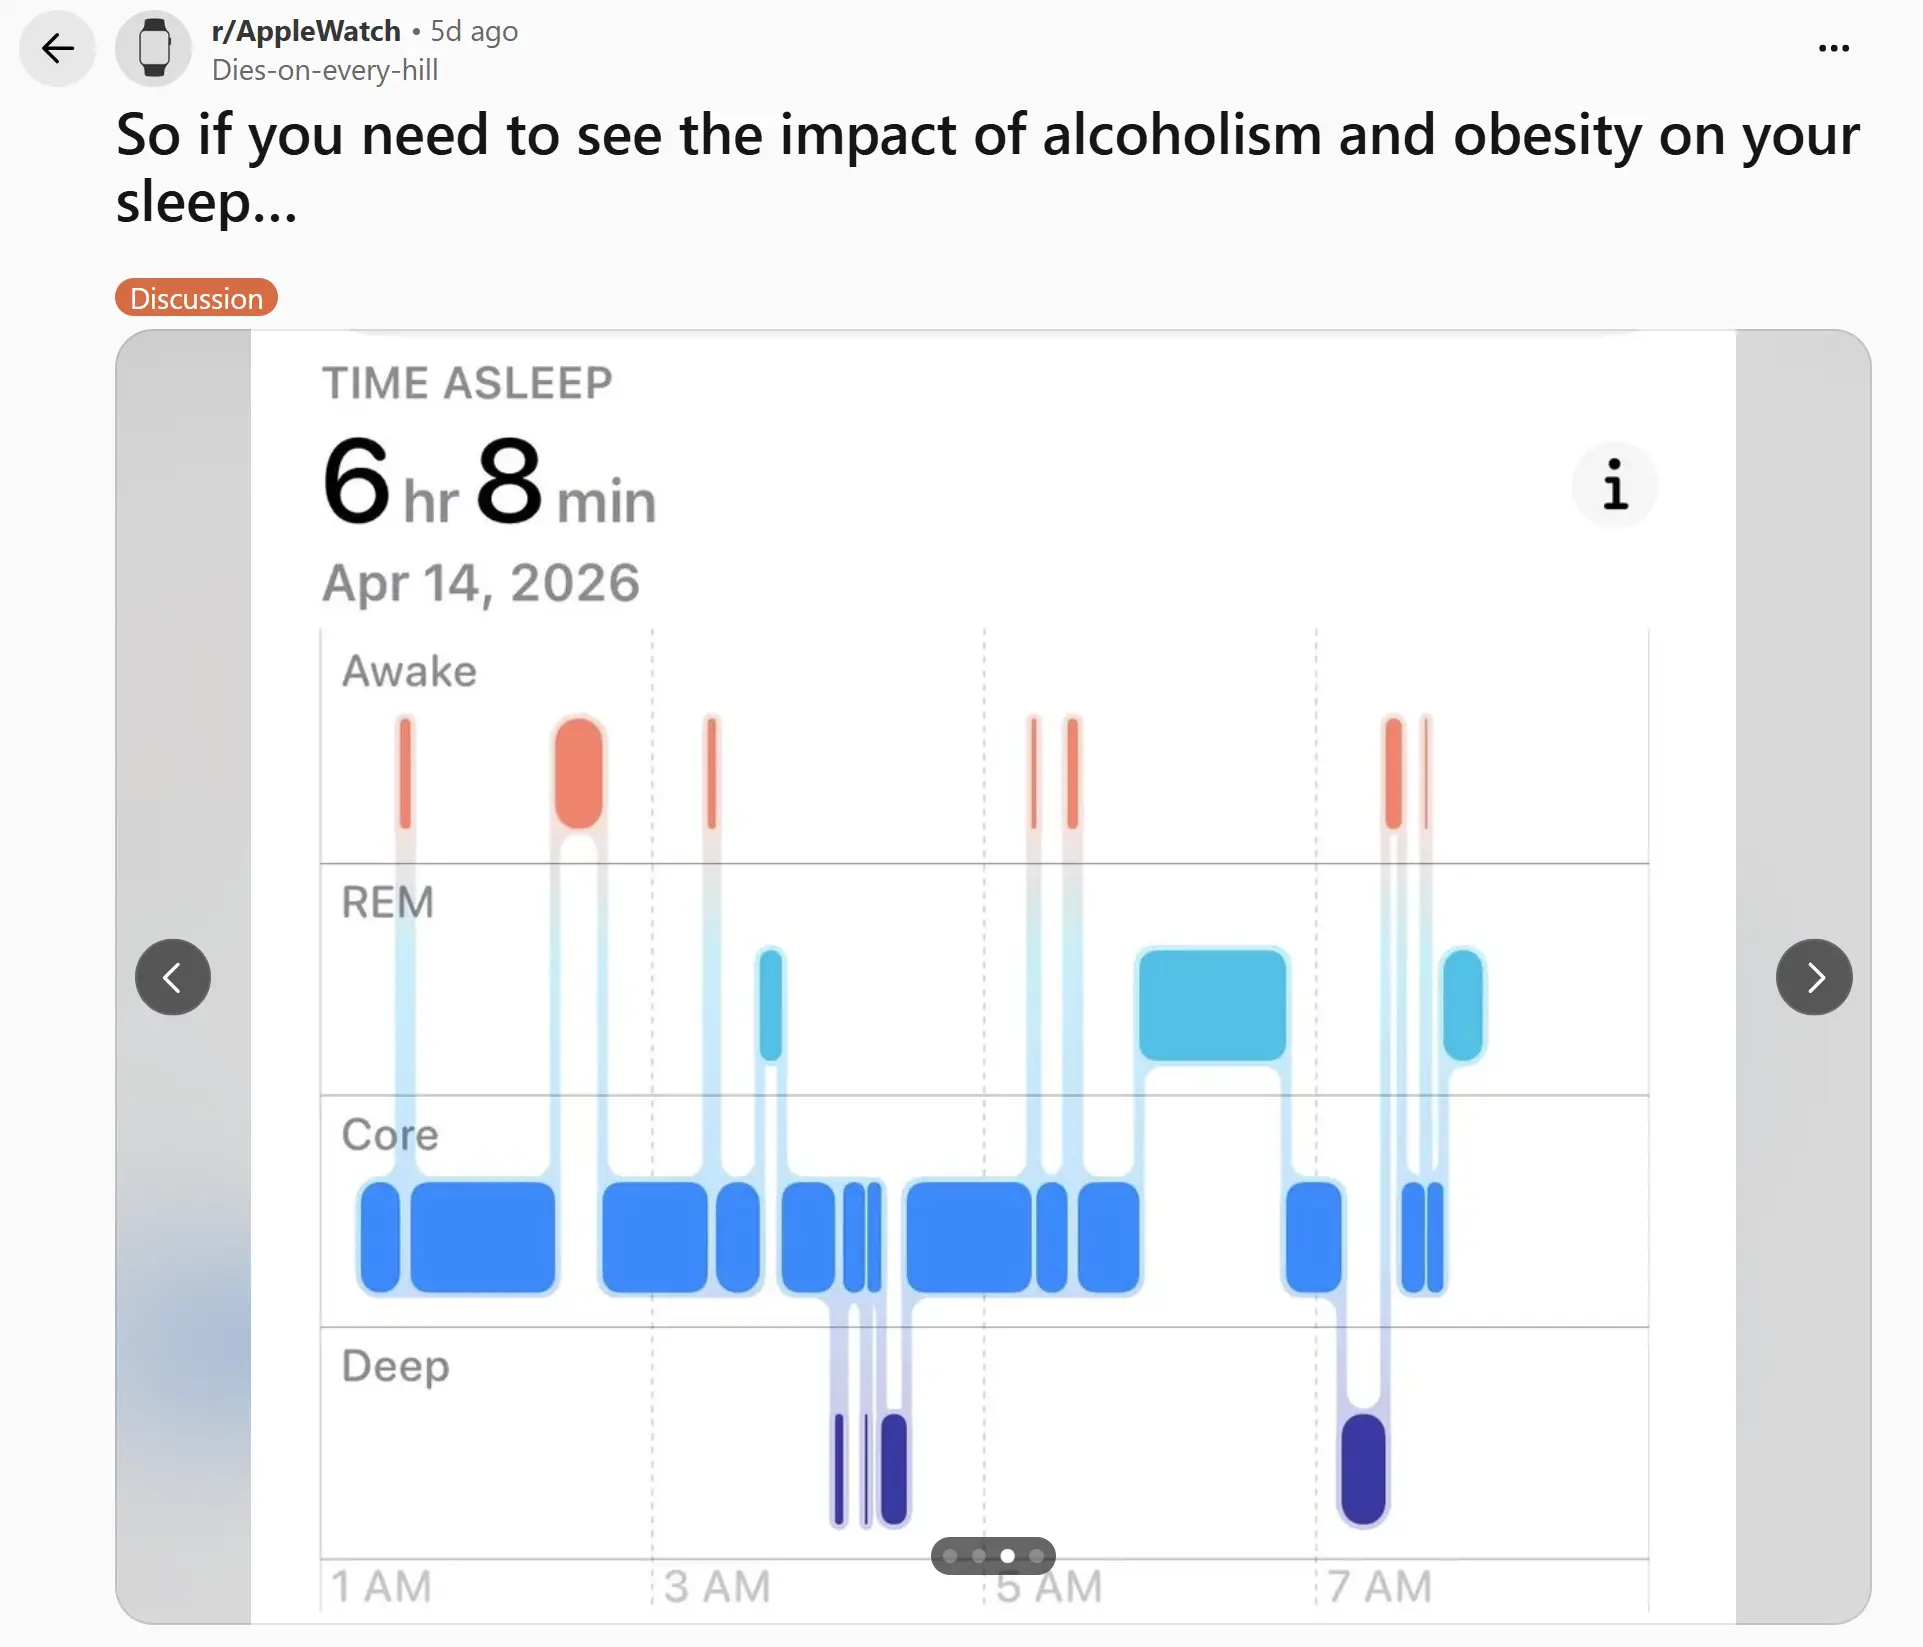Click the back arrow to exit the post
1923x1647 pixels.
pyautogui.click(x=57, y=48)
